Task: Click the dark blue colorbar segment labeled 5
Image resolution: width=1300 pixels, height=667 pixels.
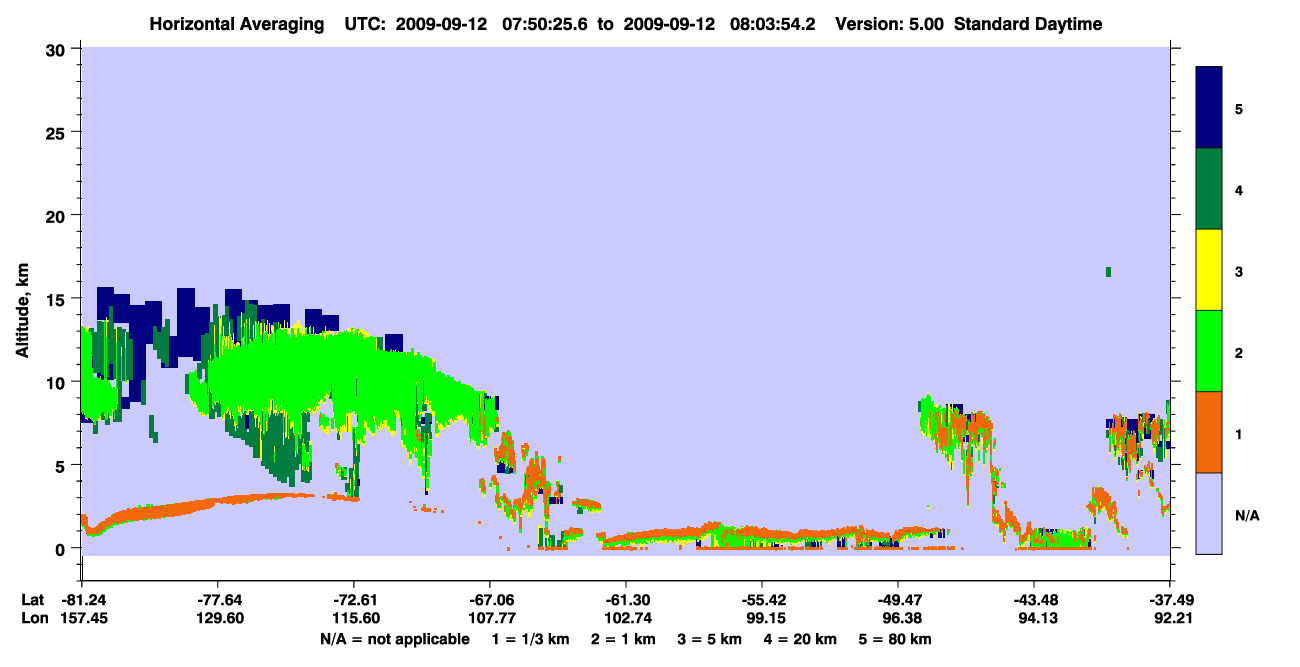Action: 1209,108
